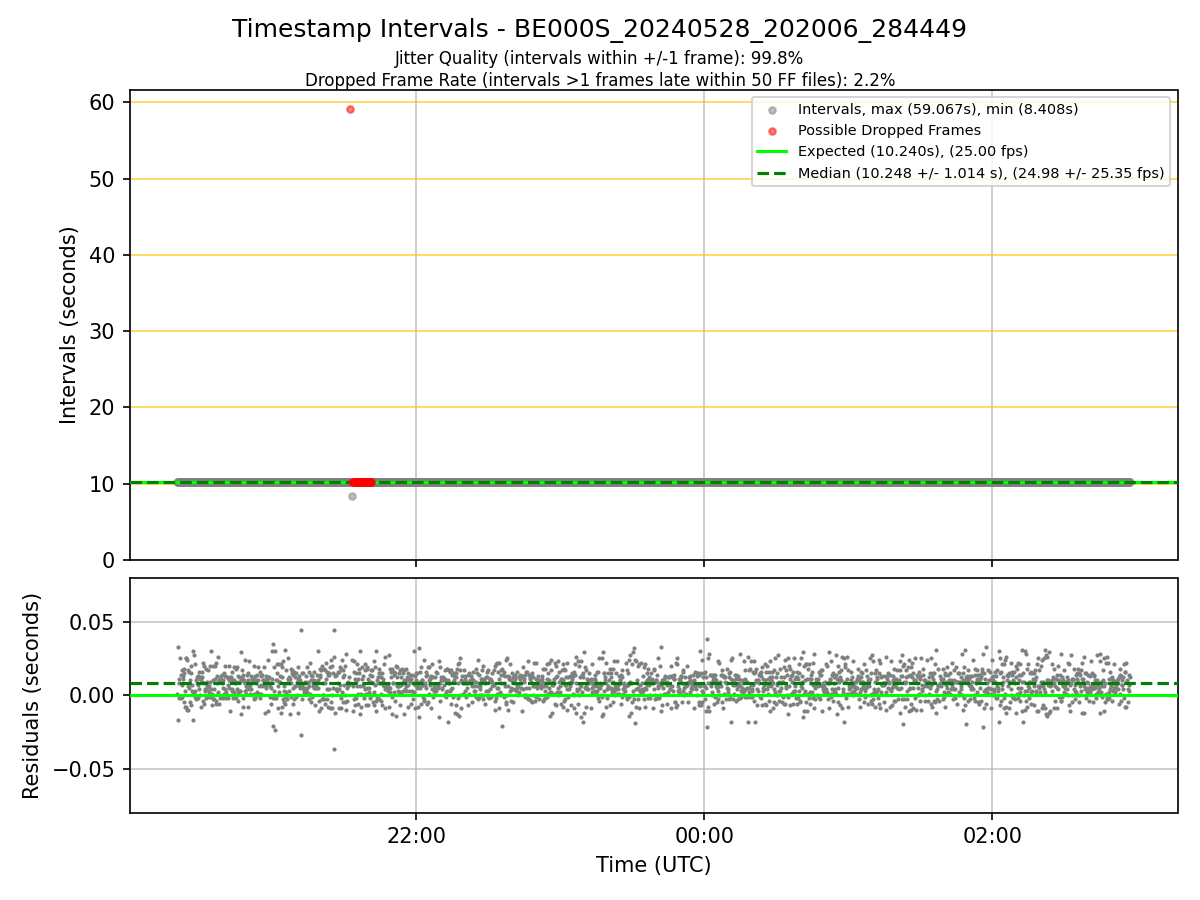
Task: Click the '02:00' x-axis tick label
Action: (992, 836)
